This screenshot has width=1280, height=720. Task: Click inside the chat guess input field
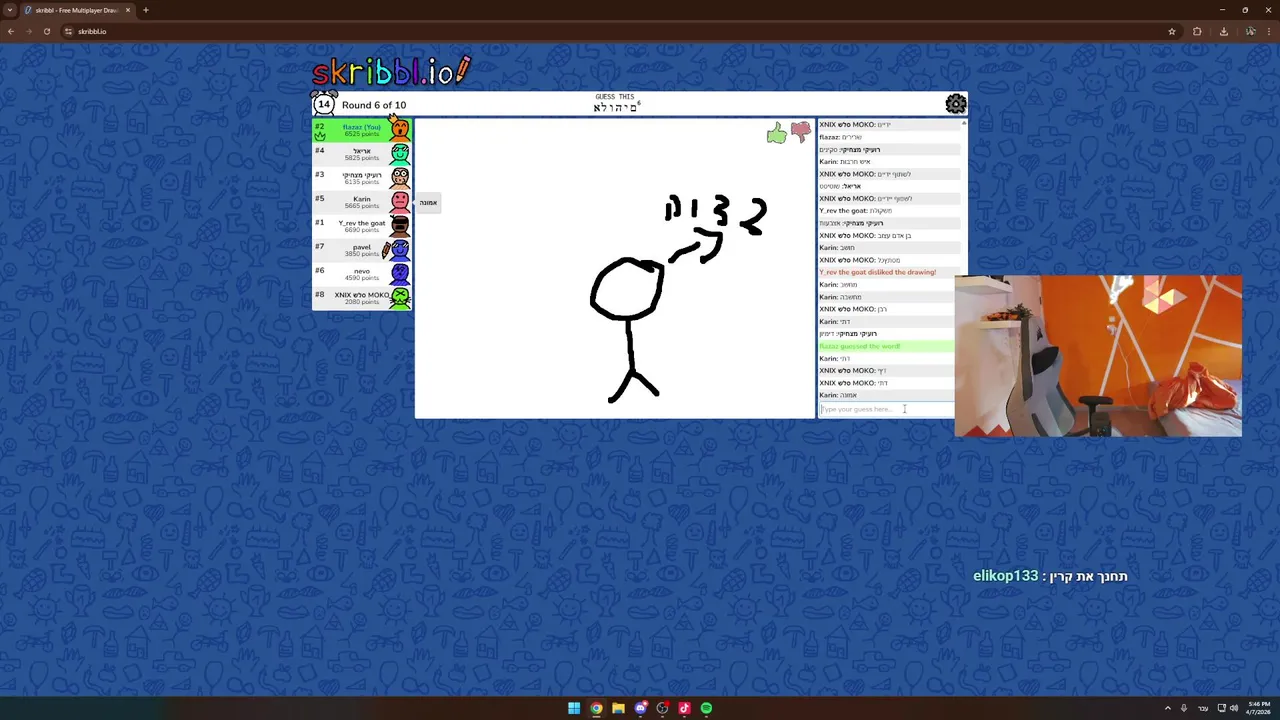(x=886, y=409)
